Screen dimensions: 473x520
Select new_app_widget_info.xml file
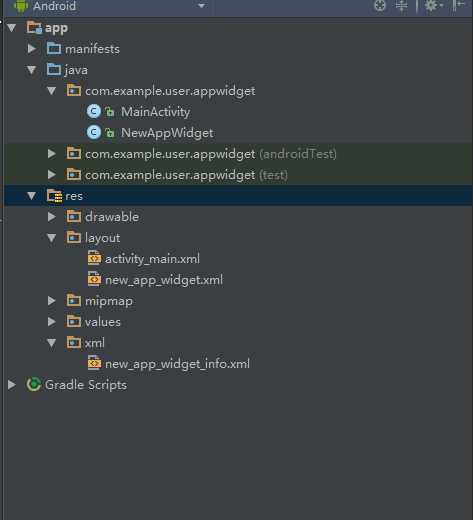(x=177, y=364)
